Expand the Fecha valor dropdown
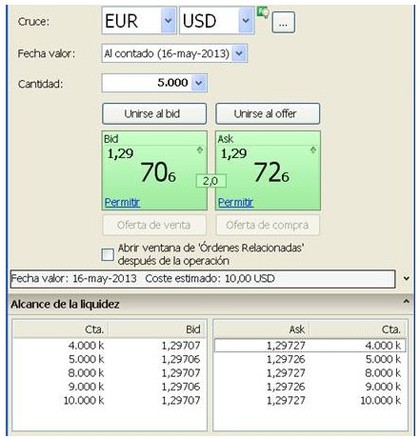 [239, 53]
